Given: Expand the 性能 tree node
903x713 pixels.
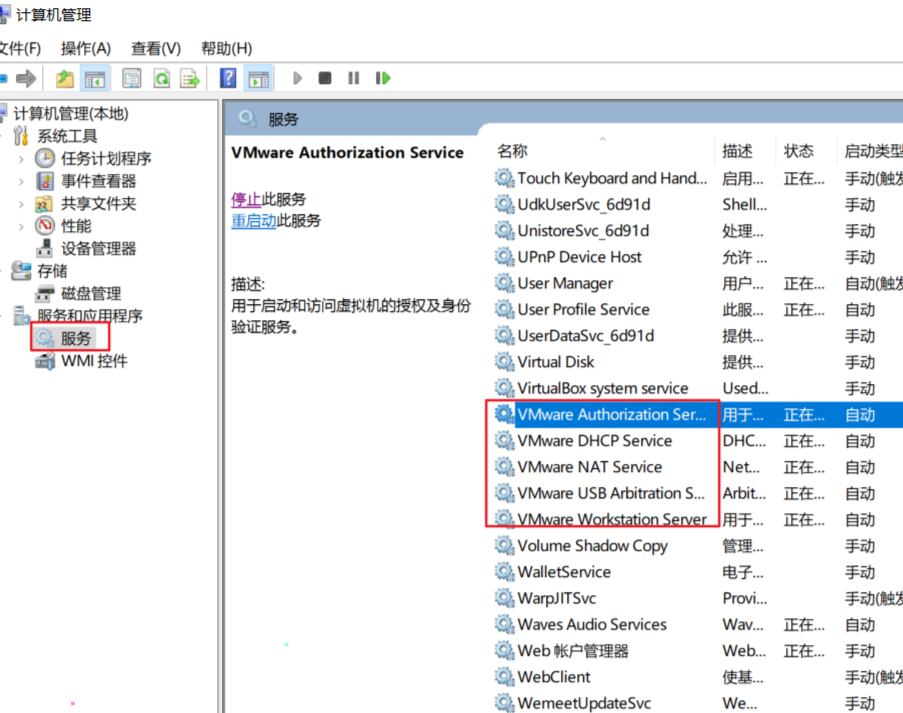Looking at the screenshot, I should [21, 226].
